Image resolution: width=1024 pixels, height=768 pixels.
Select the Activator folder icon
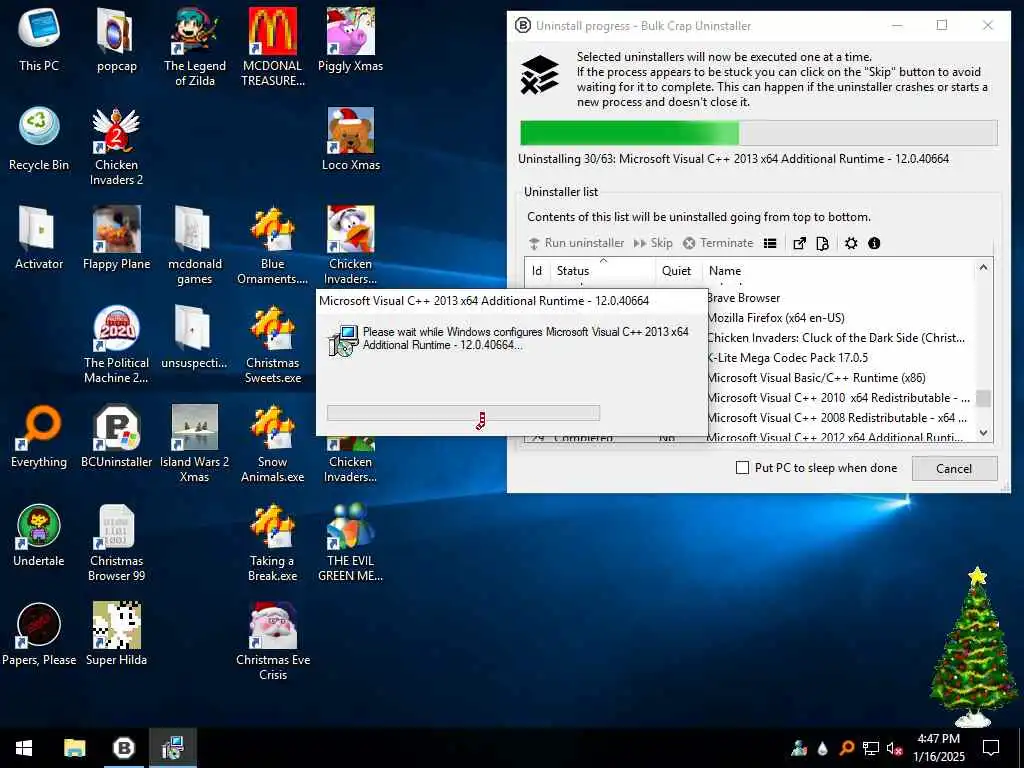[x=39, y=238]
